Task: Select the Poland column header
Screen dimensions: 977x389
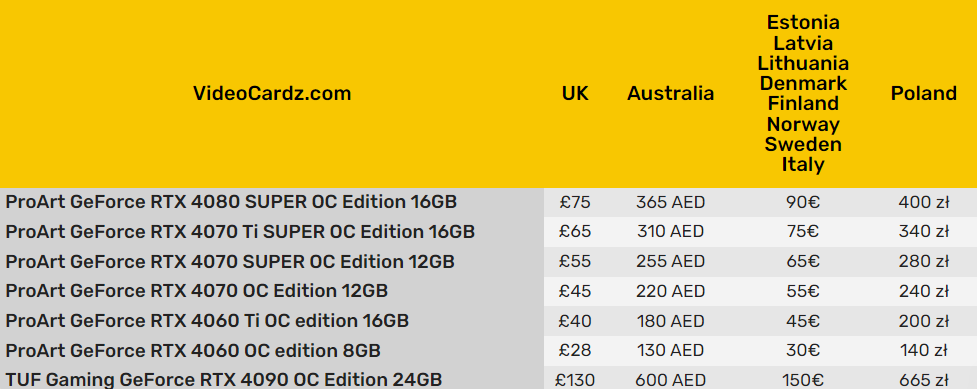Action: tap(923, 94)
